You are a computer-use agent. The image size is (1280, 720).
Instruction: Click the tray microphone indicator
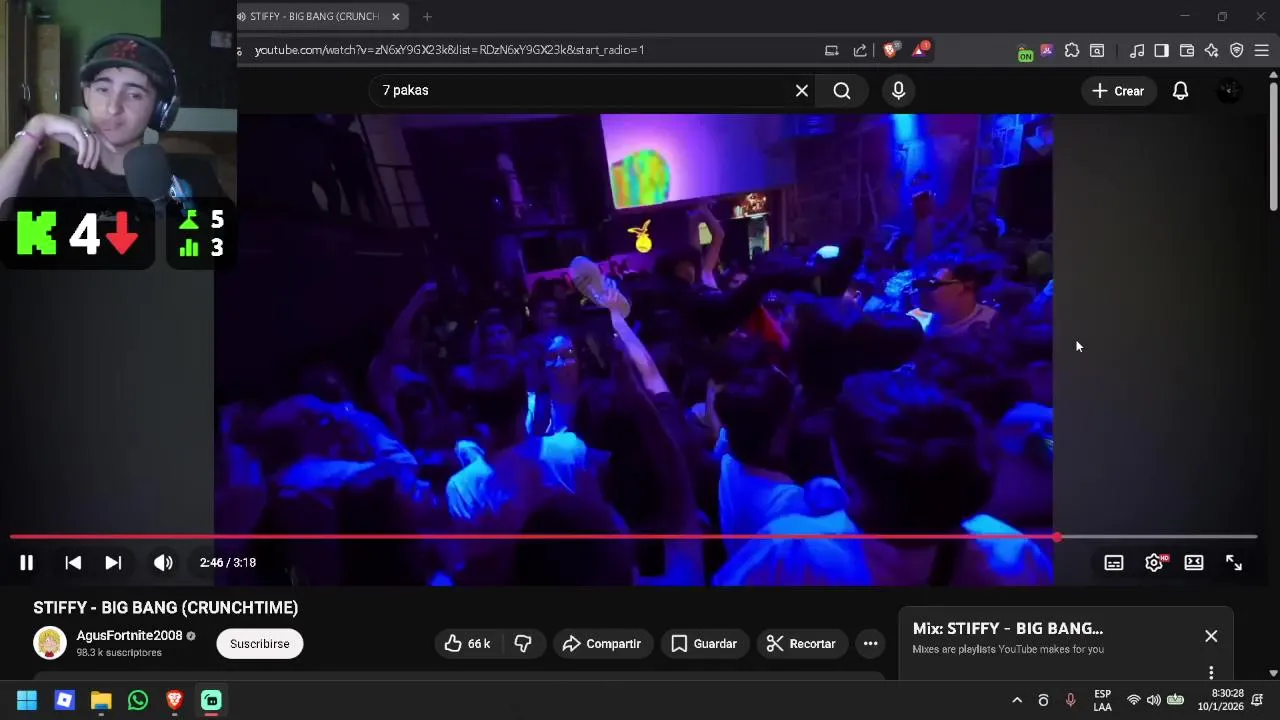(1070, 700)
